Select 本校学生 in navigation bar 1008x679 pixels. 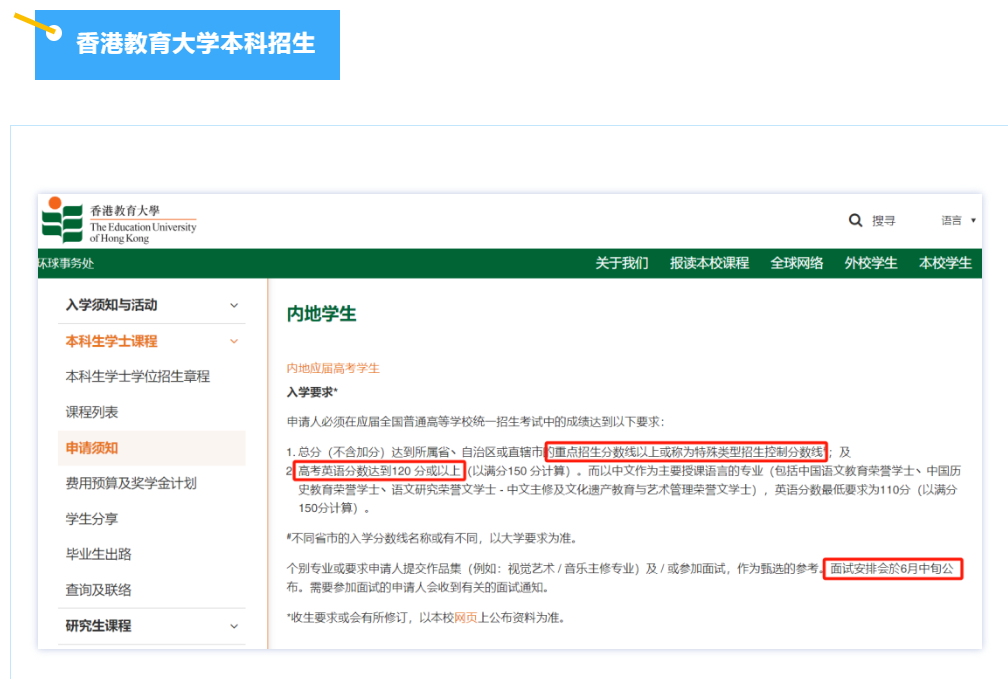[x=945, y=263]
